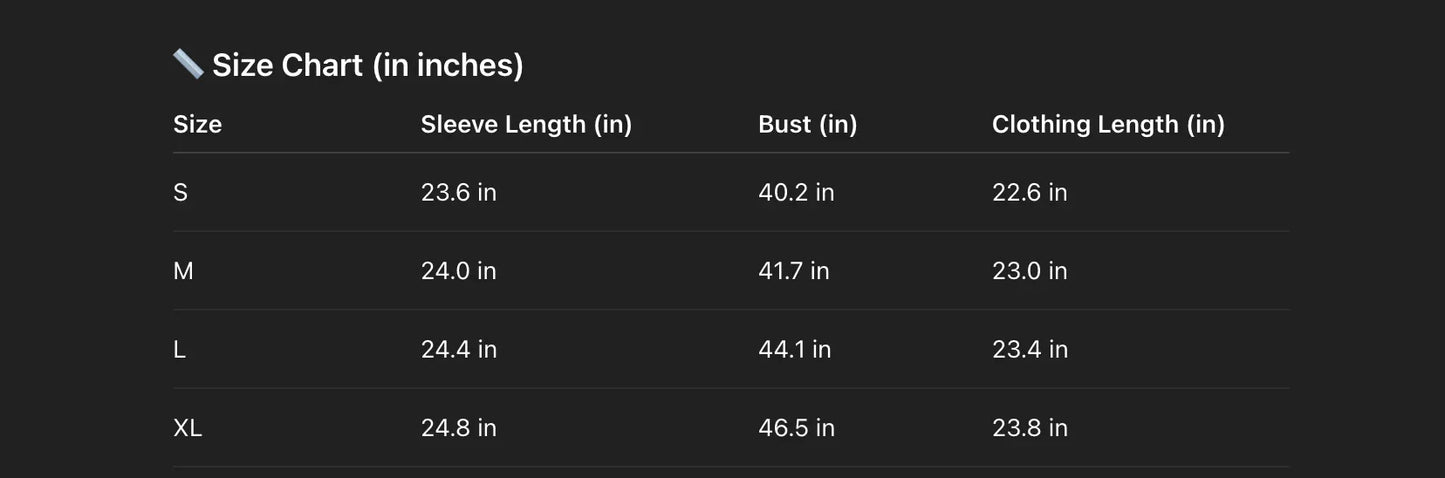Select the XL size row label

(187, 428)
